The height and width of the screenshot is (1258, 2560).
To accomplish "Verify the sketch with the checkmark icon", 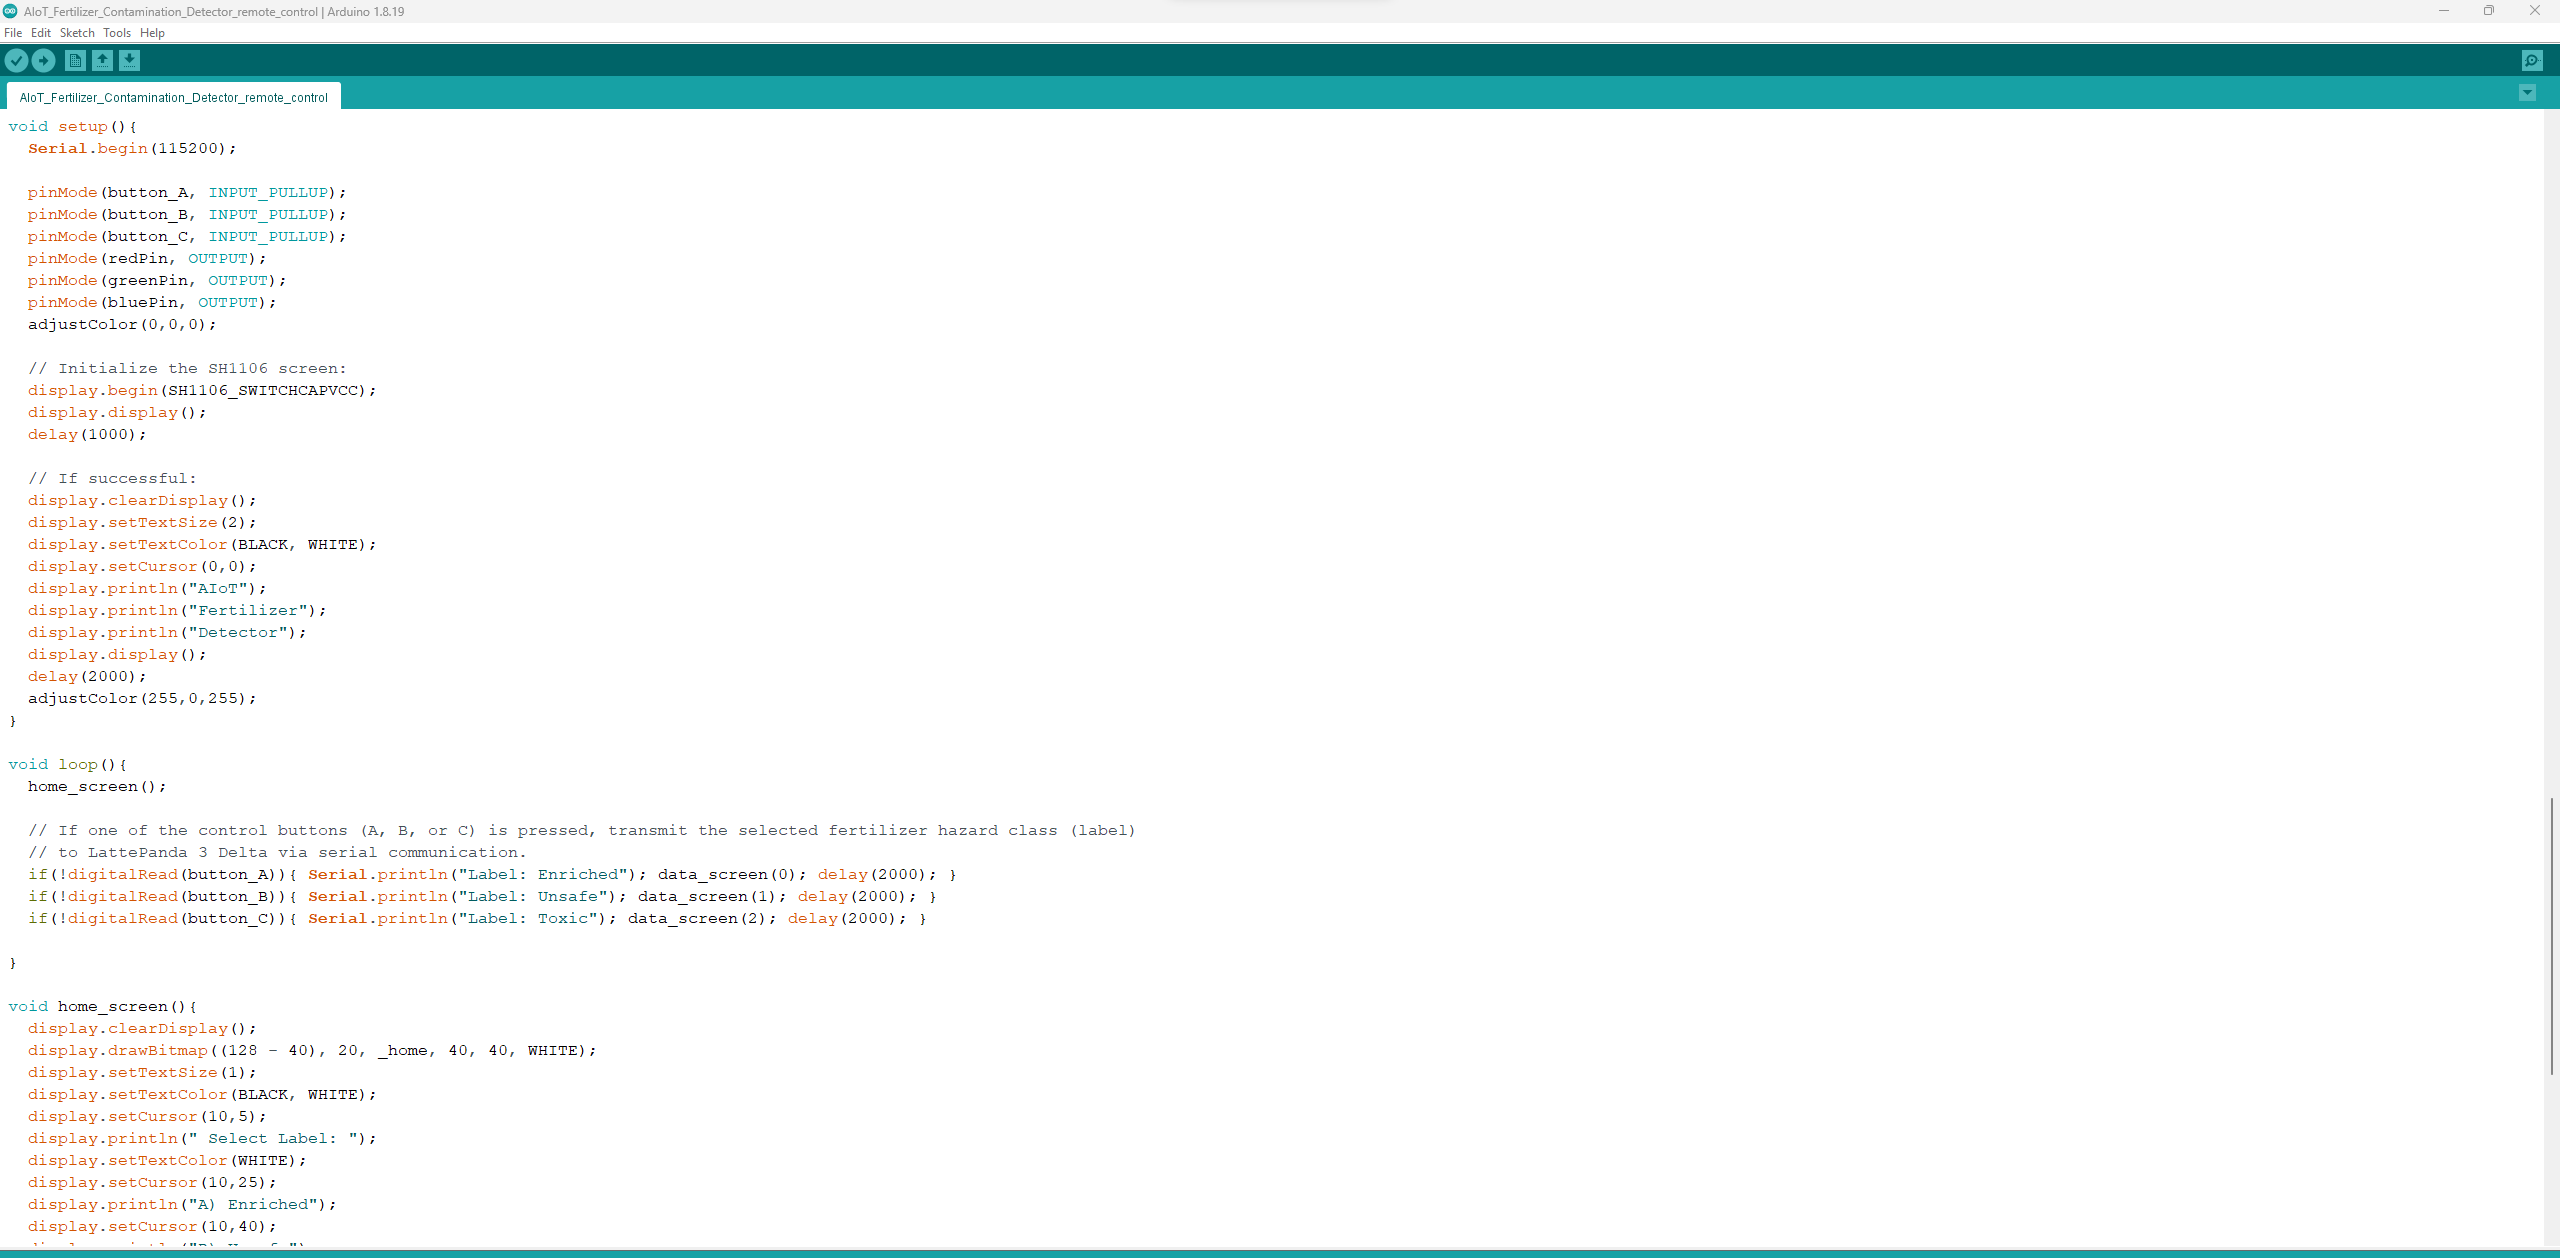I will click(17, 60).
